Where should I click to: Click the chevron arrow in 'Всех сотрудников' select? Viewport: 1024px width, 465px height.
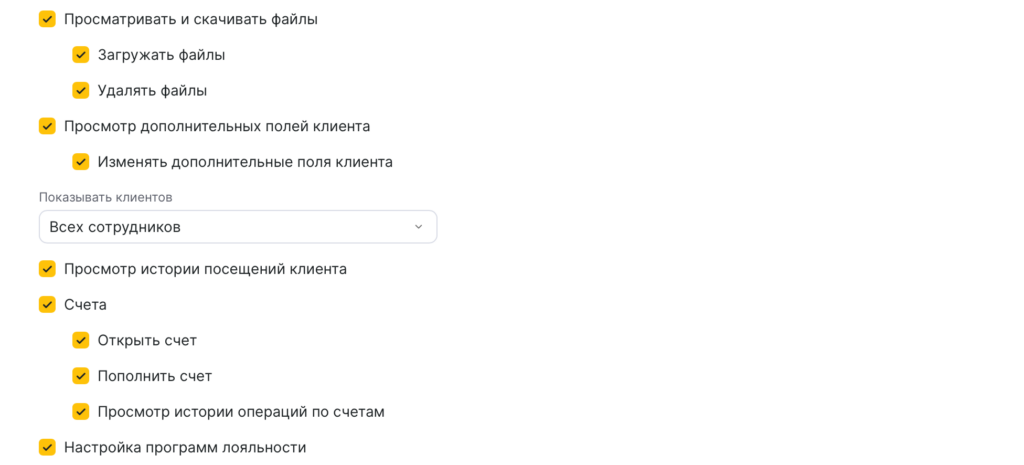(x=418, y=227)
